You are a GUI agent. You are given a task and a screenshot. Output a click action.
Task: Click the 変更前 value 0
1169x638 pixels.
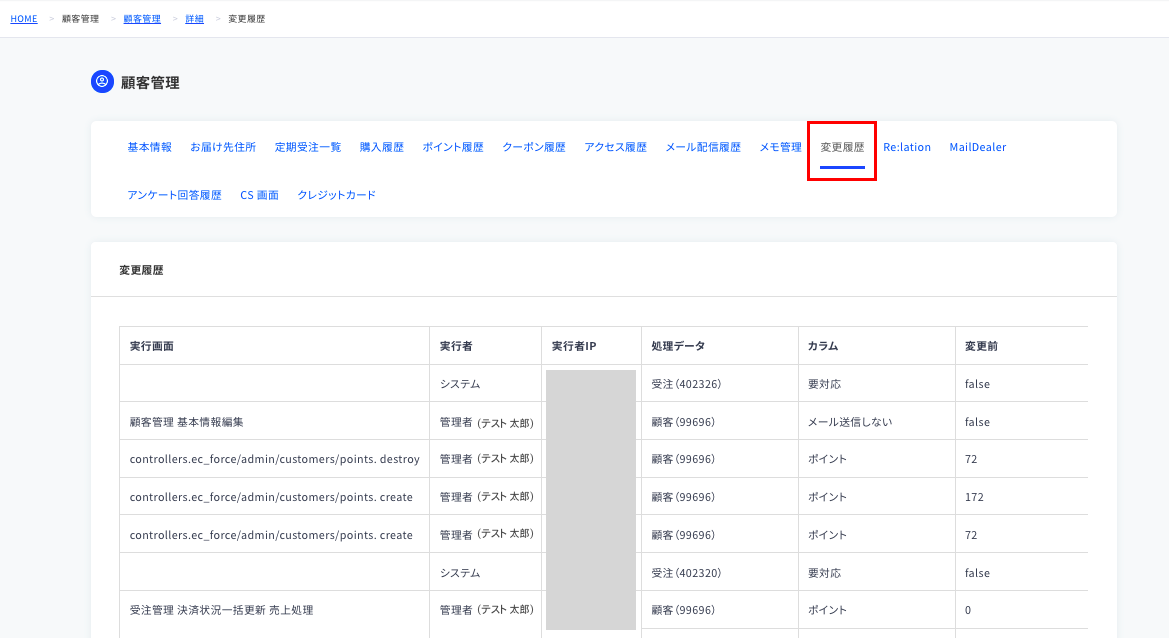coord(968,610)
